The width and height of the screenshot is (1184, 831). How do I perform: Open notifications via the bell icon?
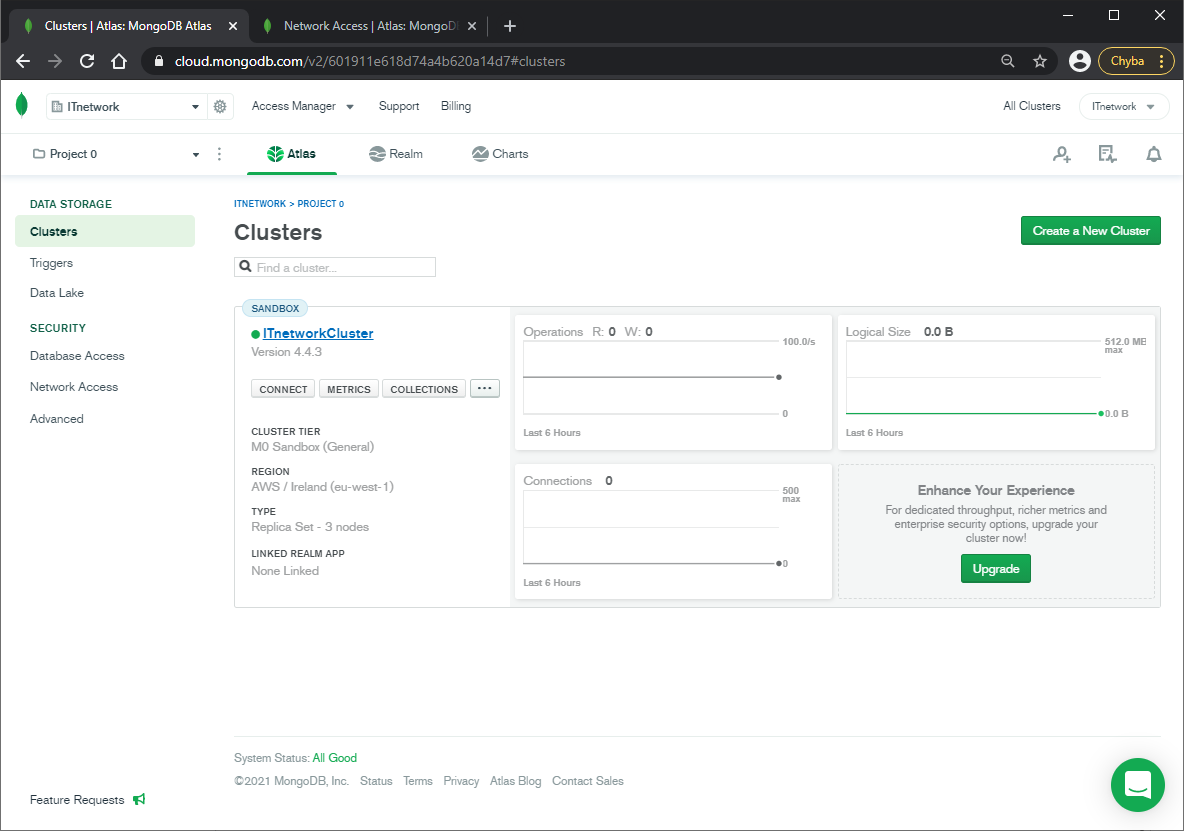[1153, 154]
